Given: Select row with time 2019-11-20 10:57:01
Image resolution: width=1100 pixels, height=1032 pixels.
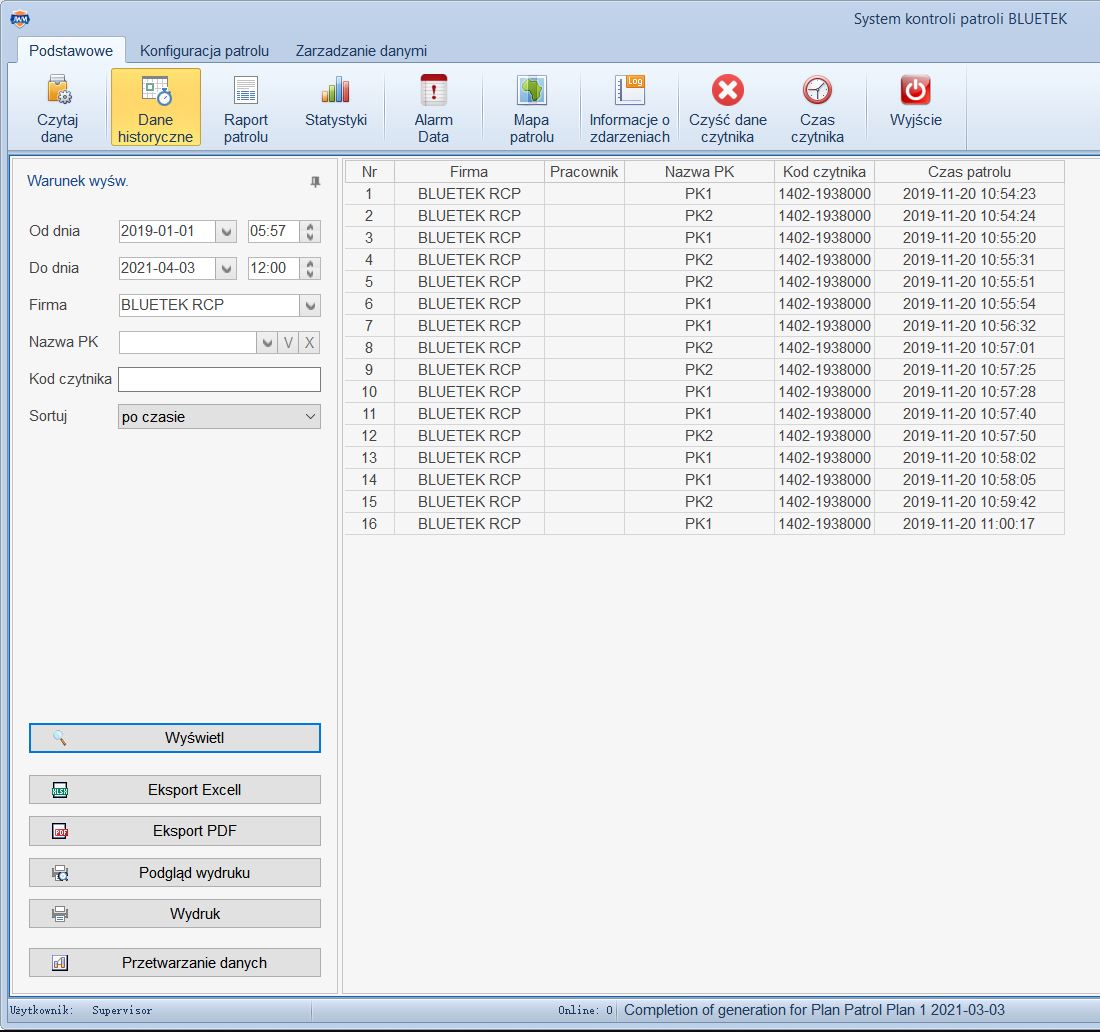Looking at the screenshot, I should (x=704, y=347).
